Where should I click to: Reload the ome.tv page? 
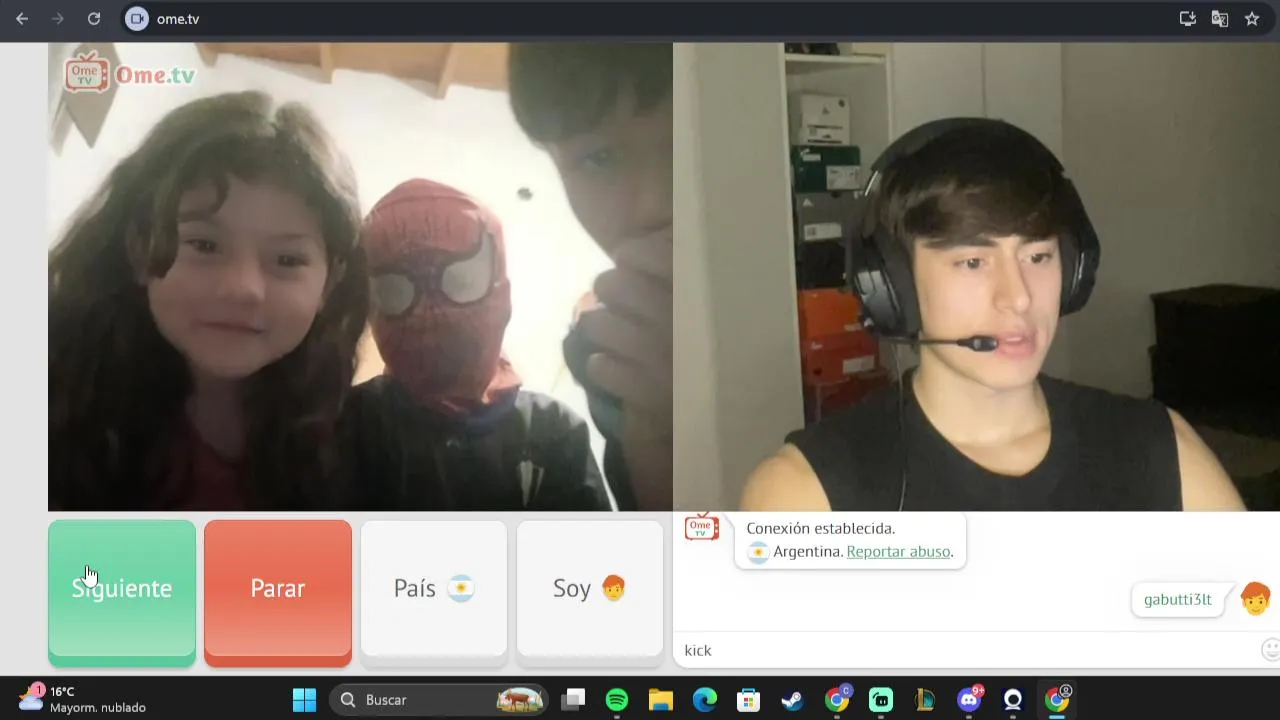(94, 18)
